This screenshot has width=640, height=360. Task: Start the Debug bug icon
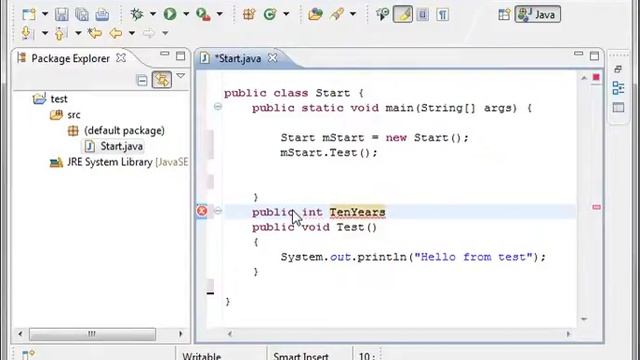pos(137,14)
